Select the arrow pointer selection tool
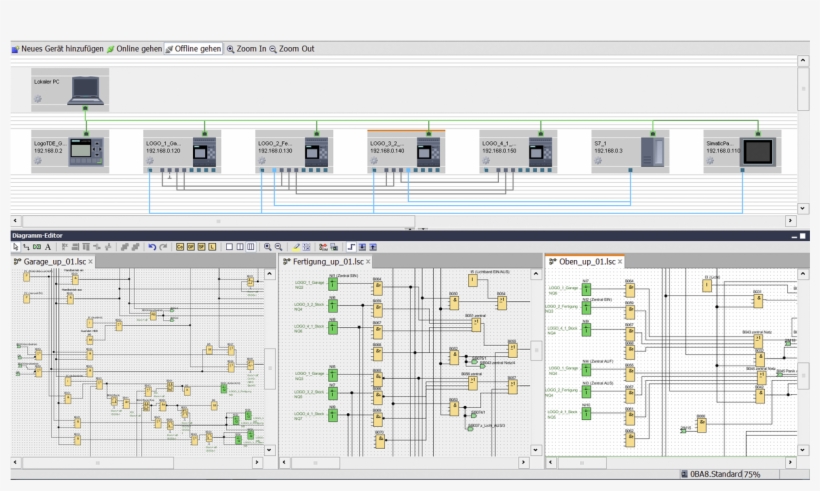This screenshot has width=820, height=491. (15, 246)
